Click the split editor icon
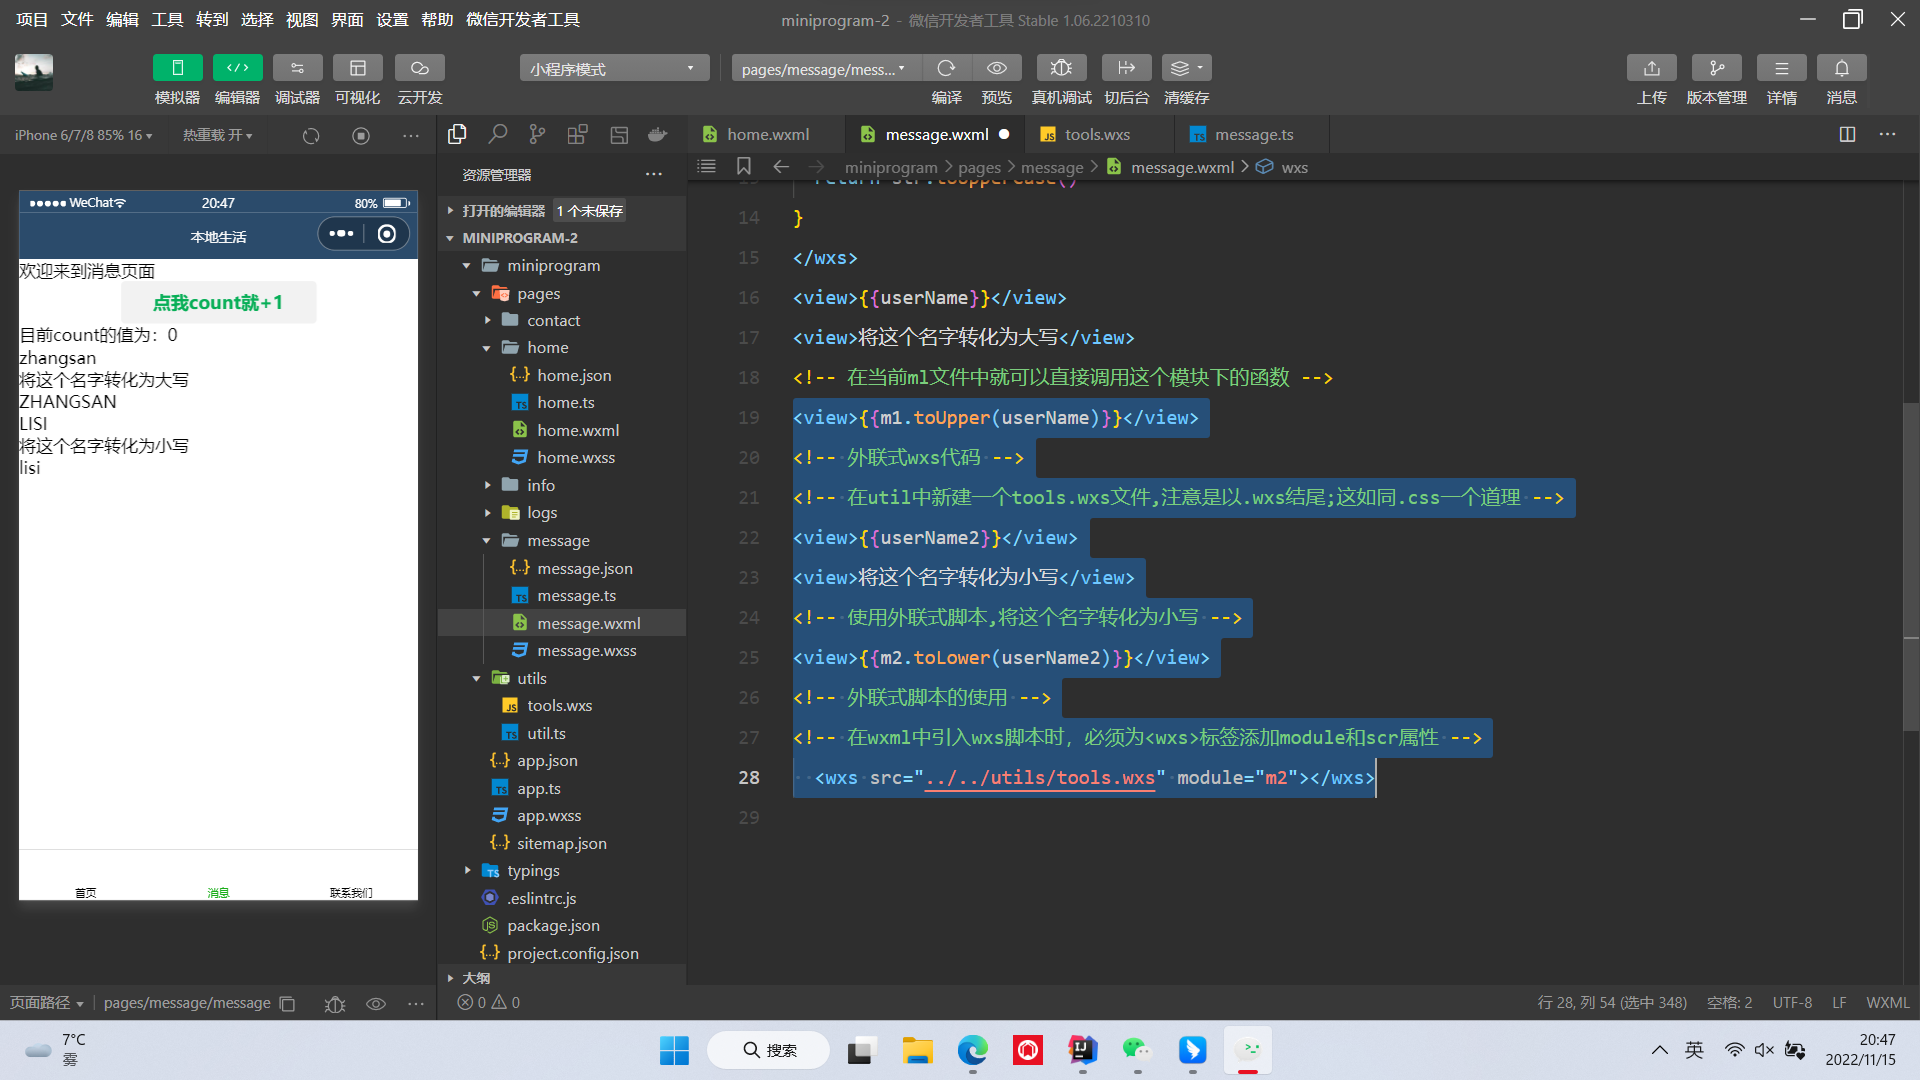 [x=1847, y=134]
